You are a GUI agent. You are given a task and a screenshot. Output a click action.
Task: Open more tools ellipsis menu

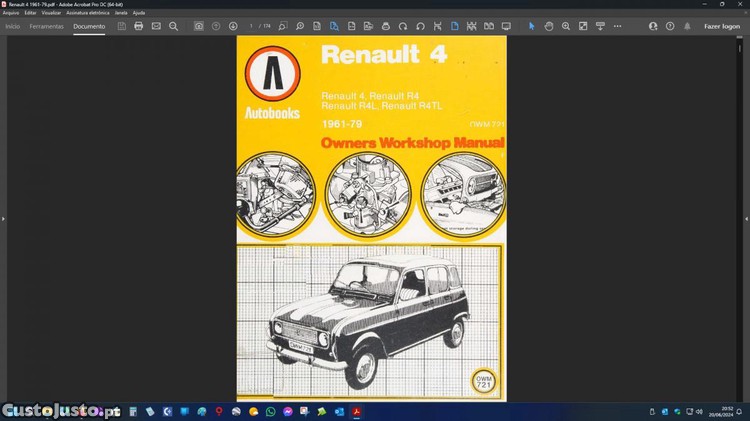[618, 26]
